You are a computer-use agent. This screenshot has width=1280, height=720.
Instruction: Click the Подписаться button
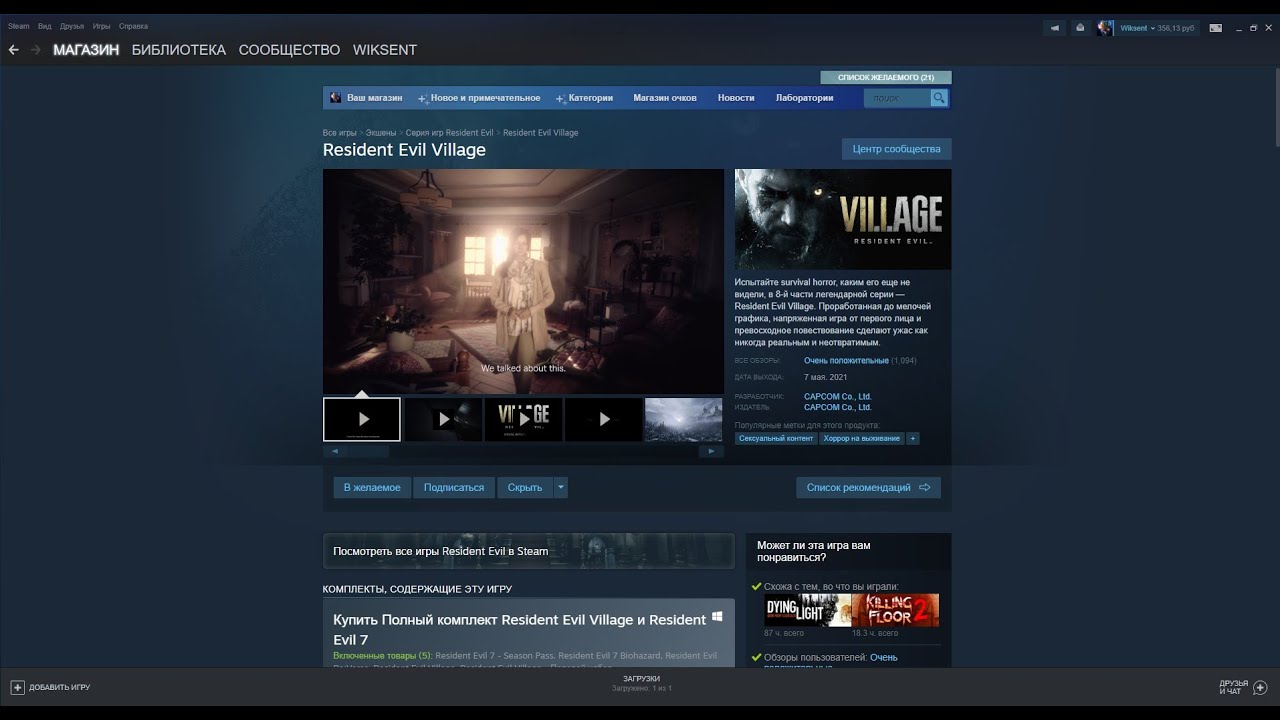(x=454, y=487)
